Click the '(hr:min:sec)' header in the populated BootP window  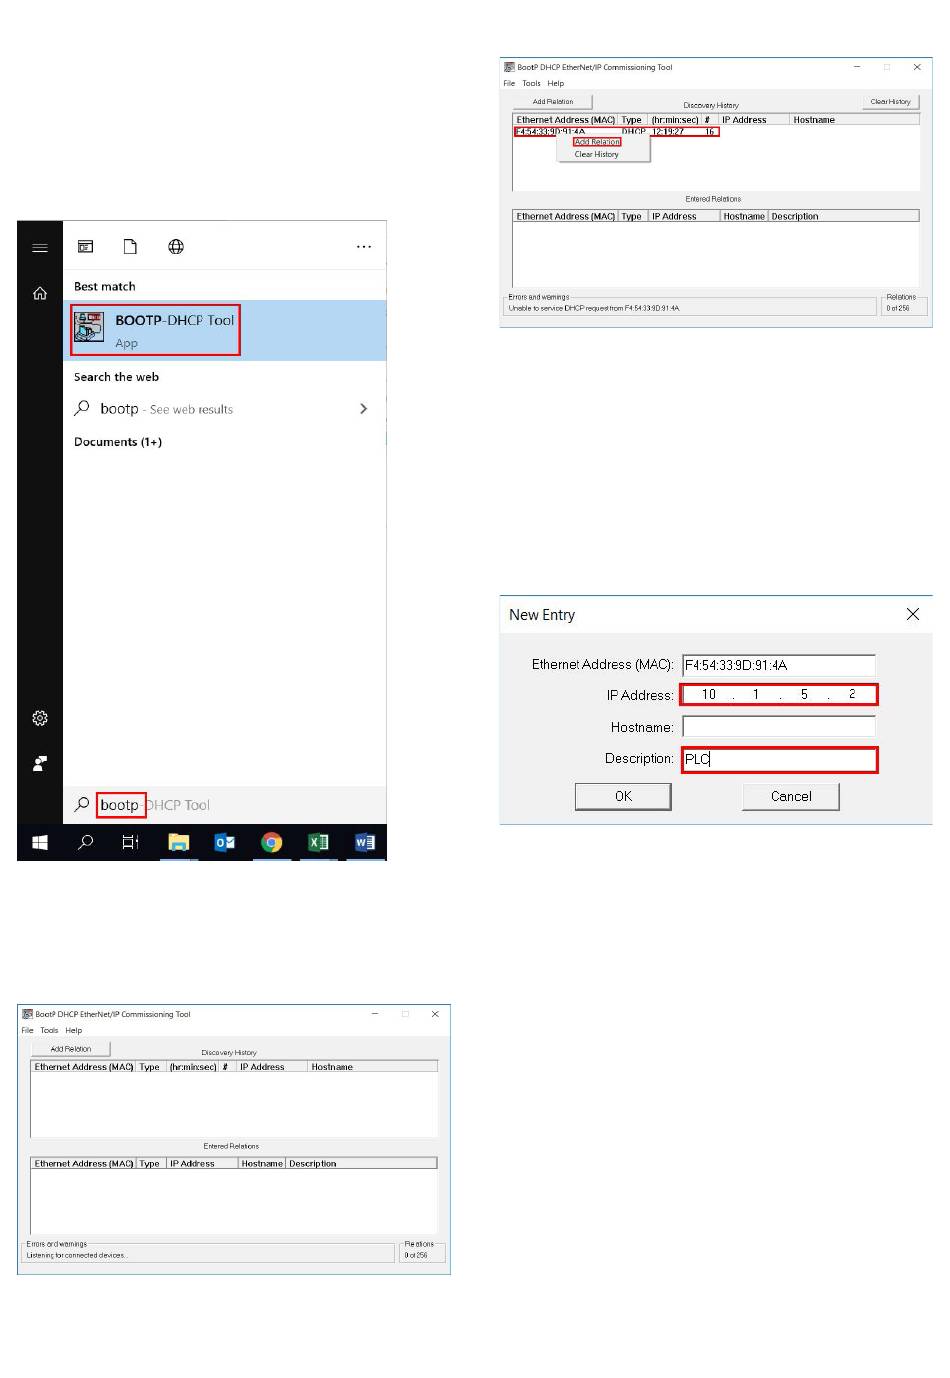pos(675,120)
